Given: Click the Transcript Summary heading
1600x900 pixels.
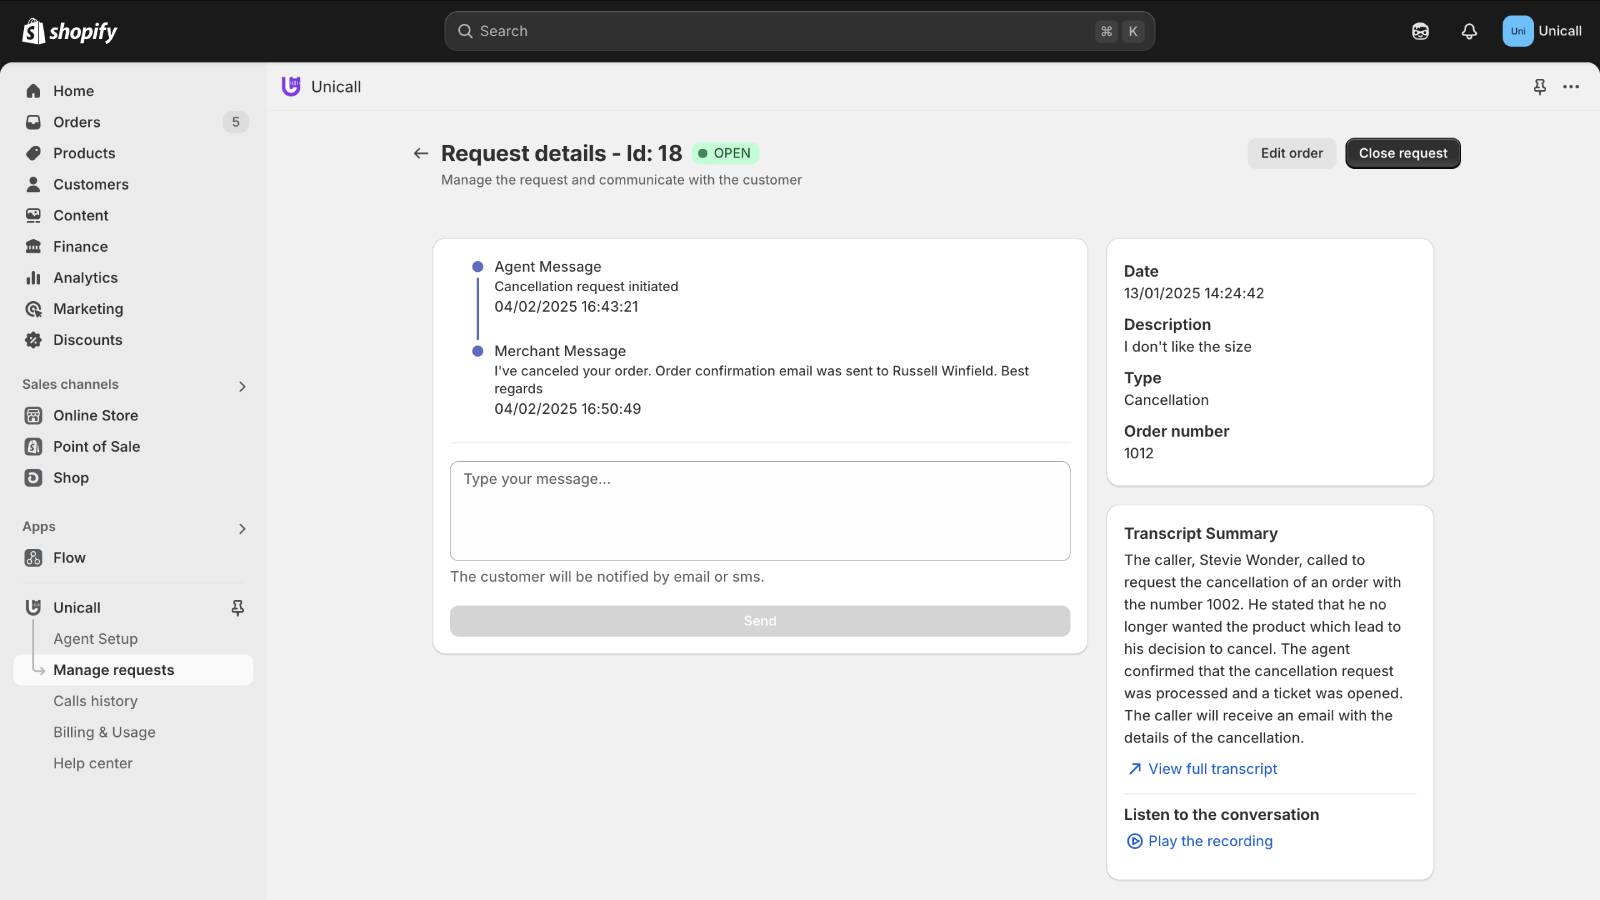Looking at the screenshot, I should 1200,533.
